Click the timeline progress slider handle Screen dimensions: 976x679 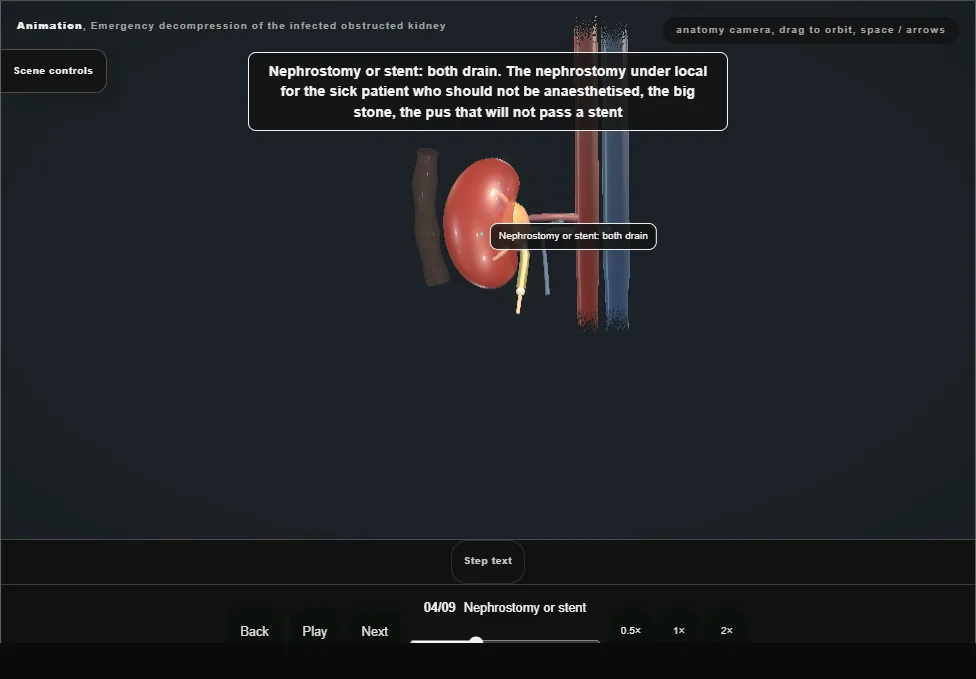click(x=476, y=640)
